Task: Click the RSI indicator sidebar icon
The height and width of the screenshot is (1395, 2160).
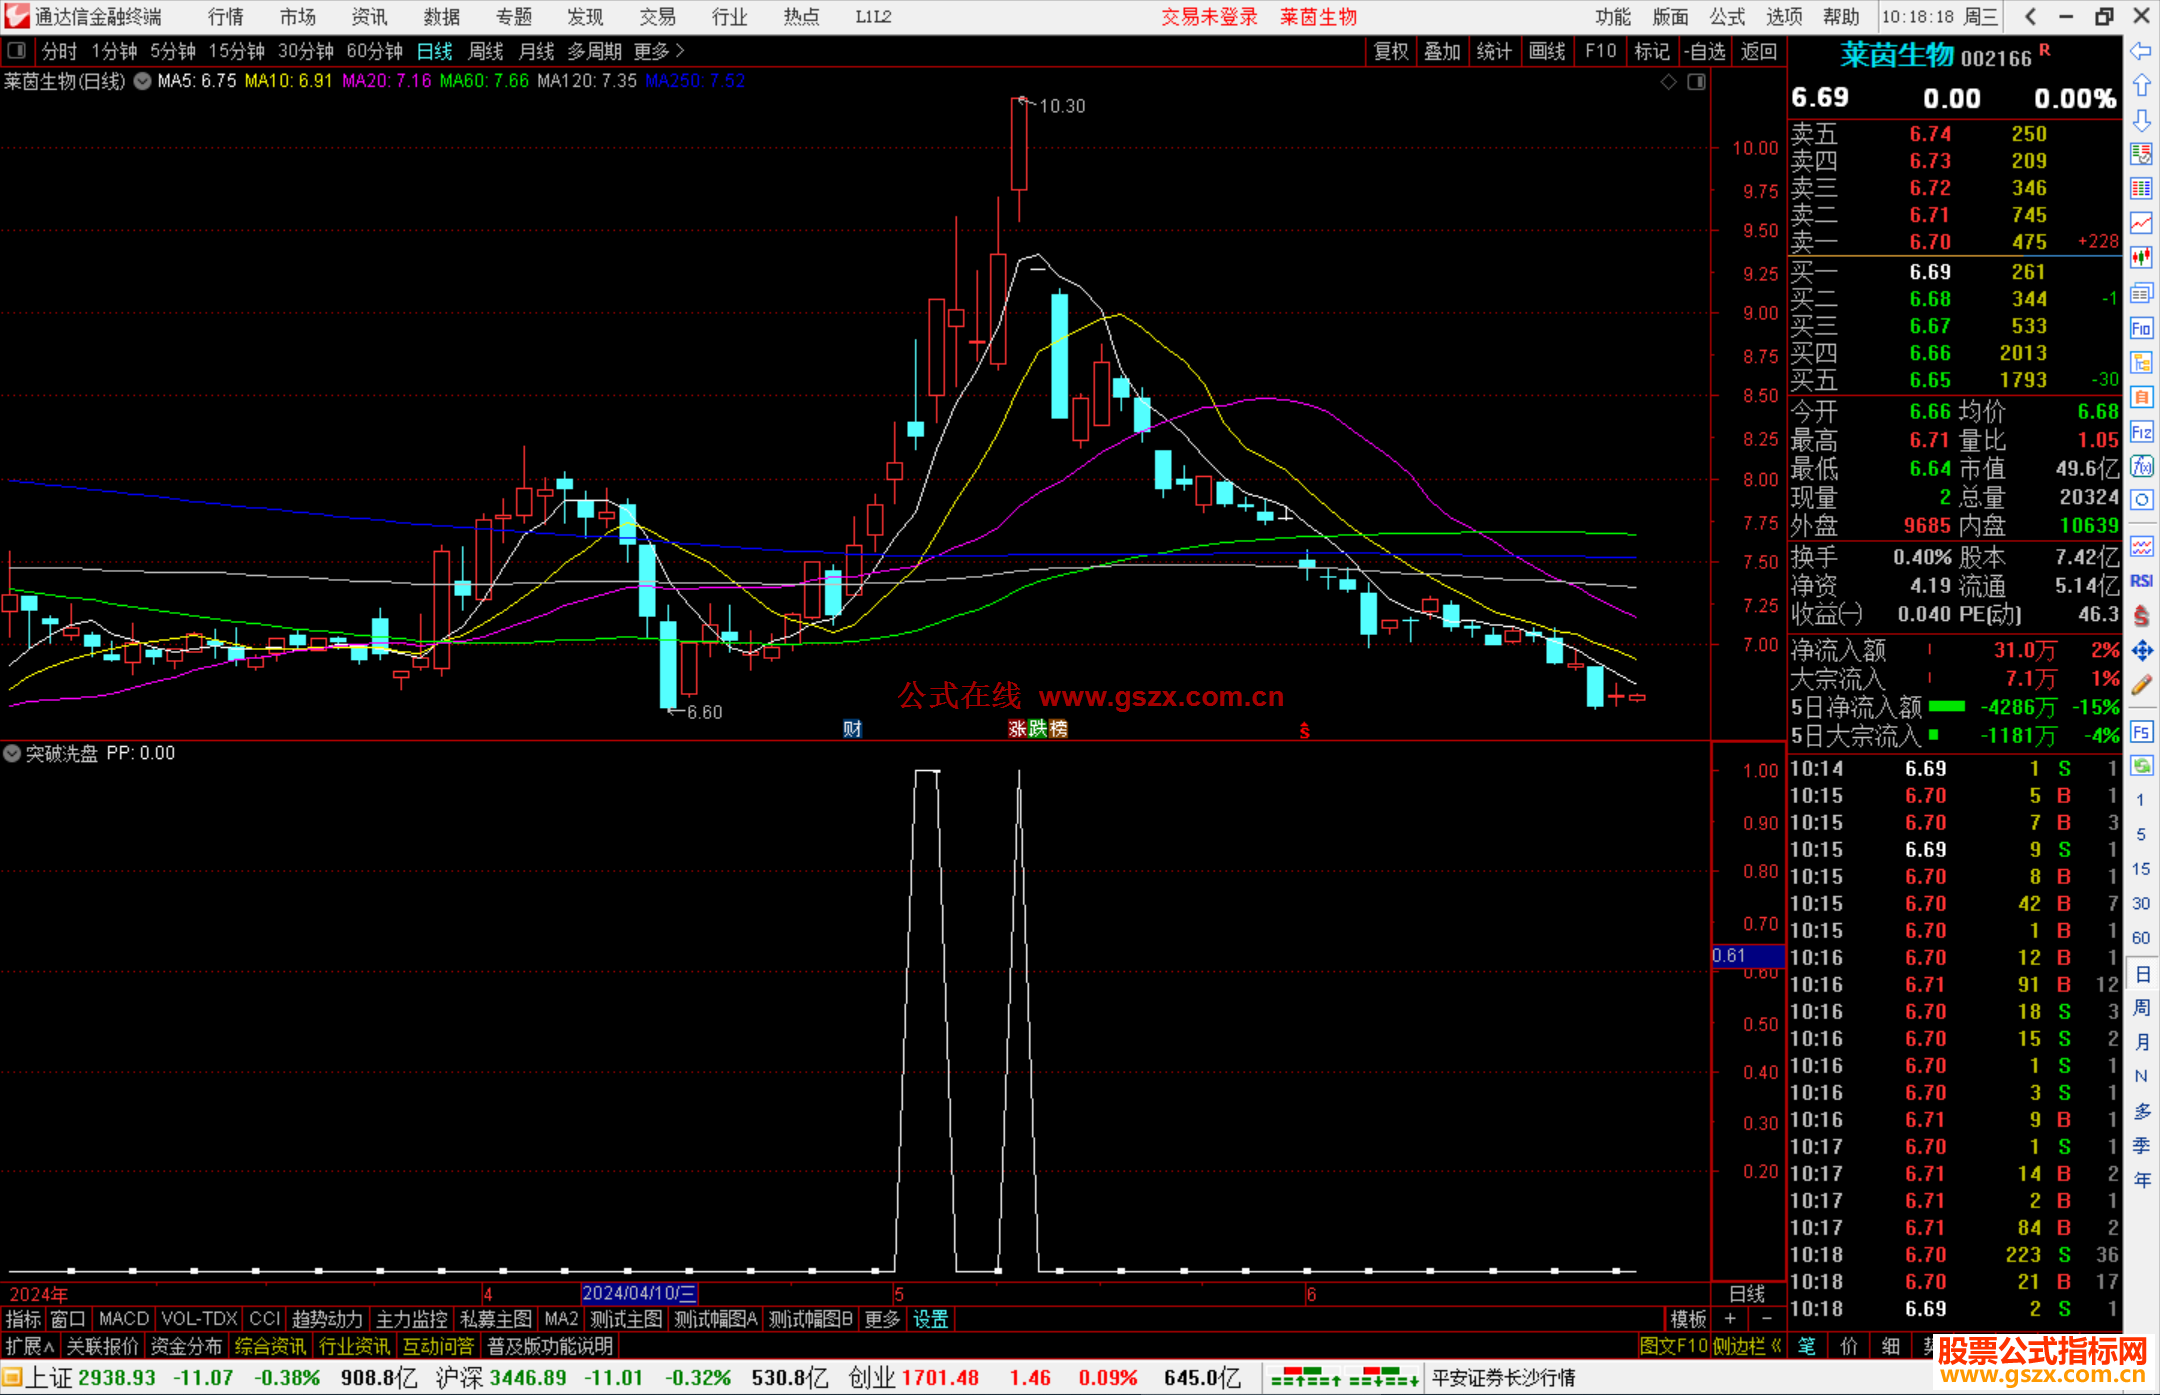Action: pos(2141,581)
